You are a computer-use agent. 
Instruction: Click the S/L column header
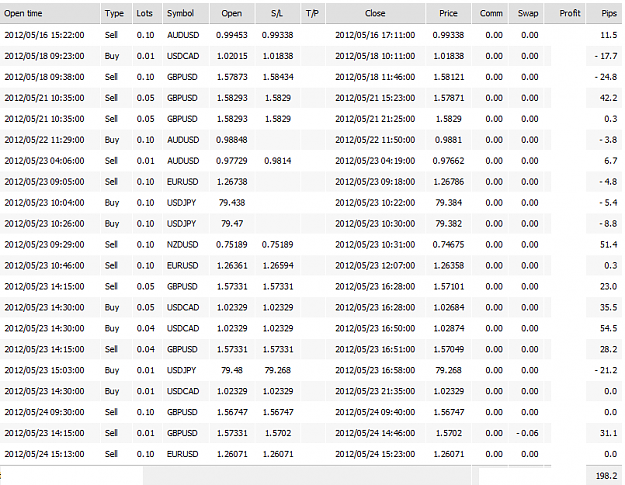(277, 13)
